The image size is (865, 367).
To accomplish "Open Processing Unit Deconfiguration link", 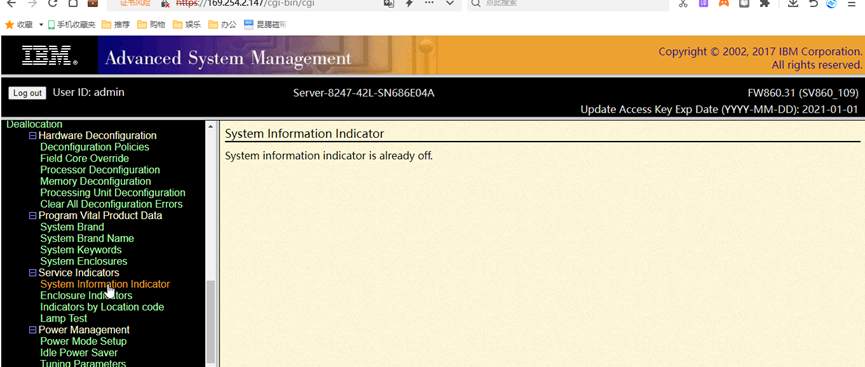I will tap(113, 193).
